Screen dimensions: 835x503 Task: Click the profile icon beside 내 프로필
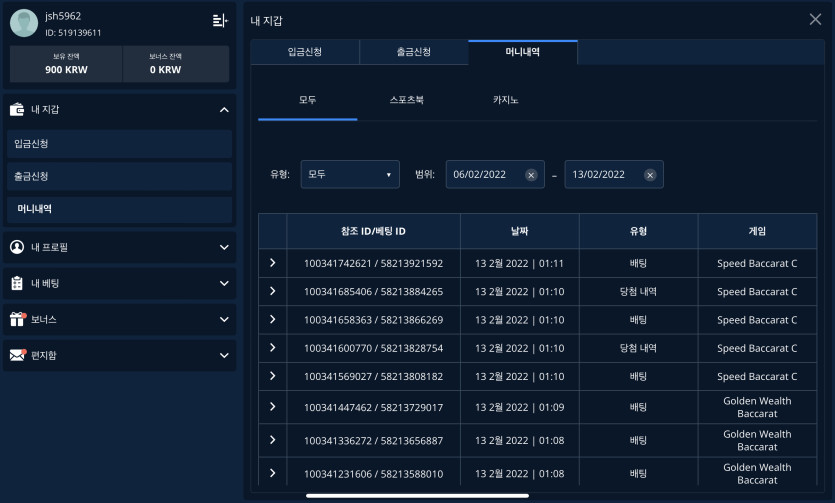click(17, 247)
